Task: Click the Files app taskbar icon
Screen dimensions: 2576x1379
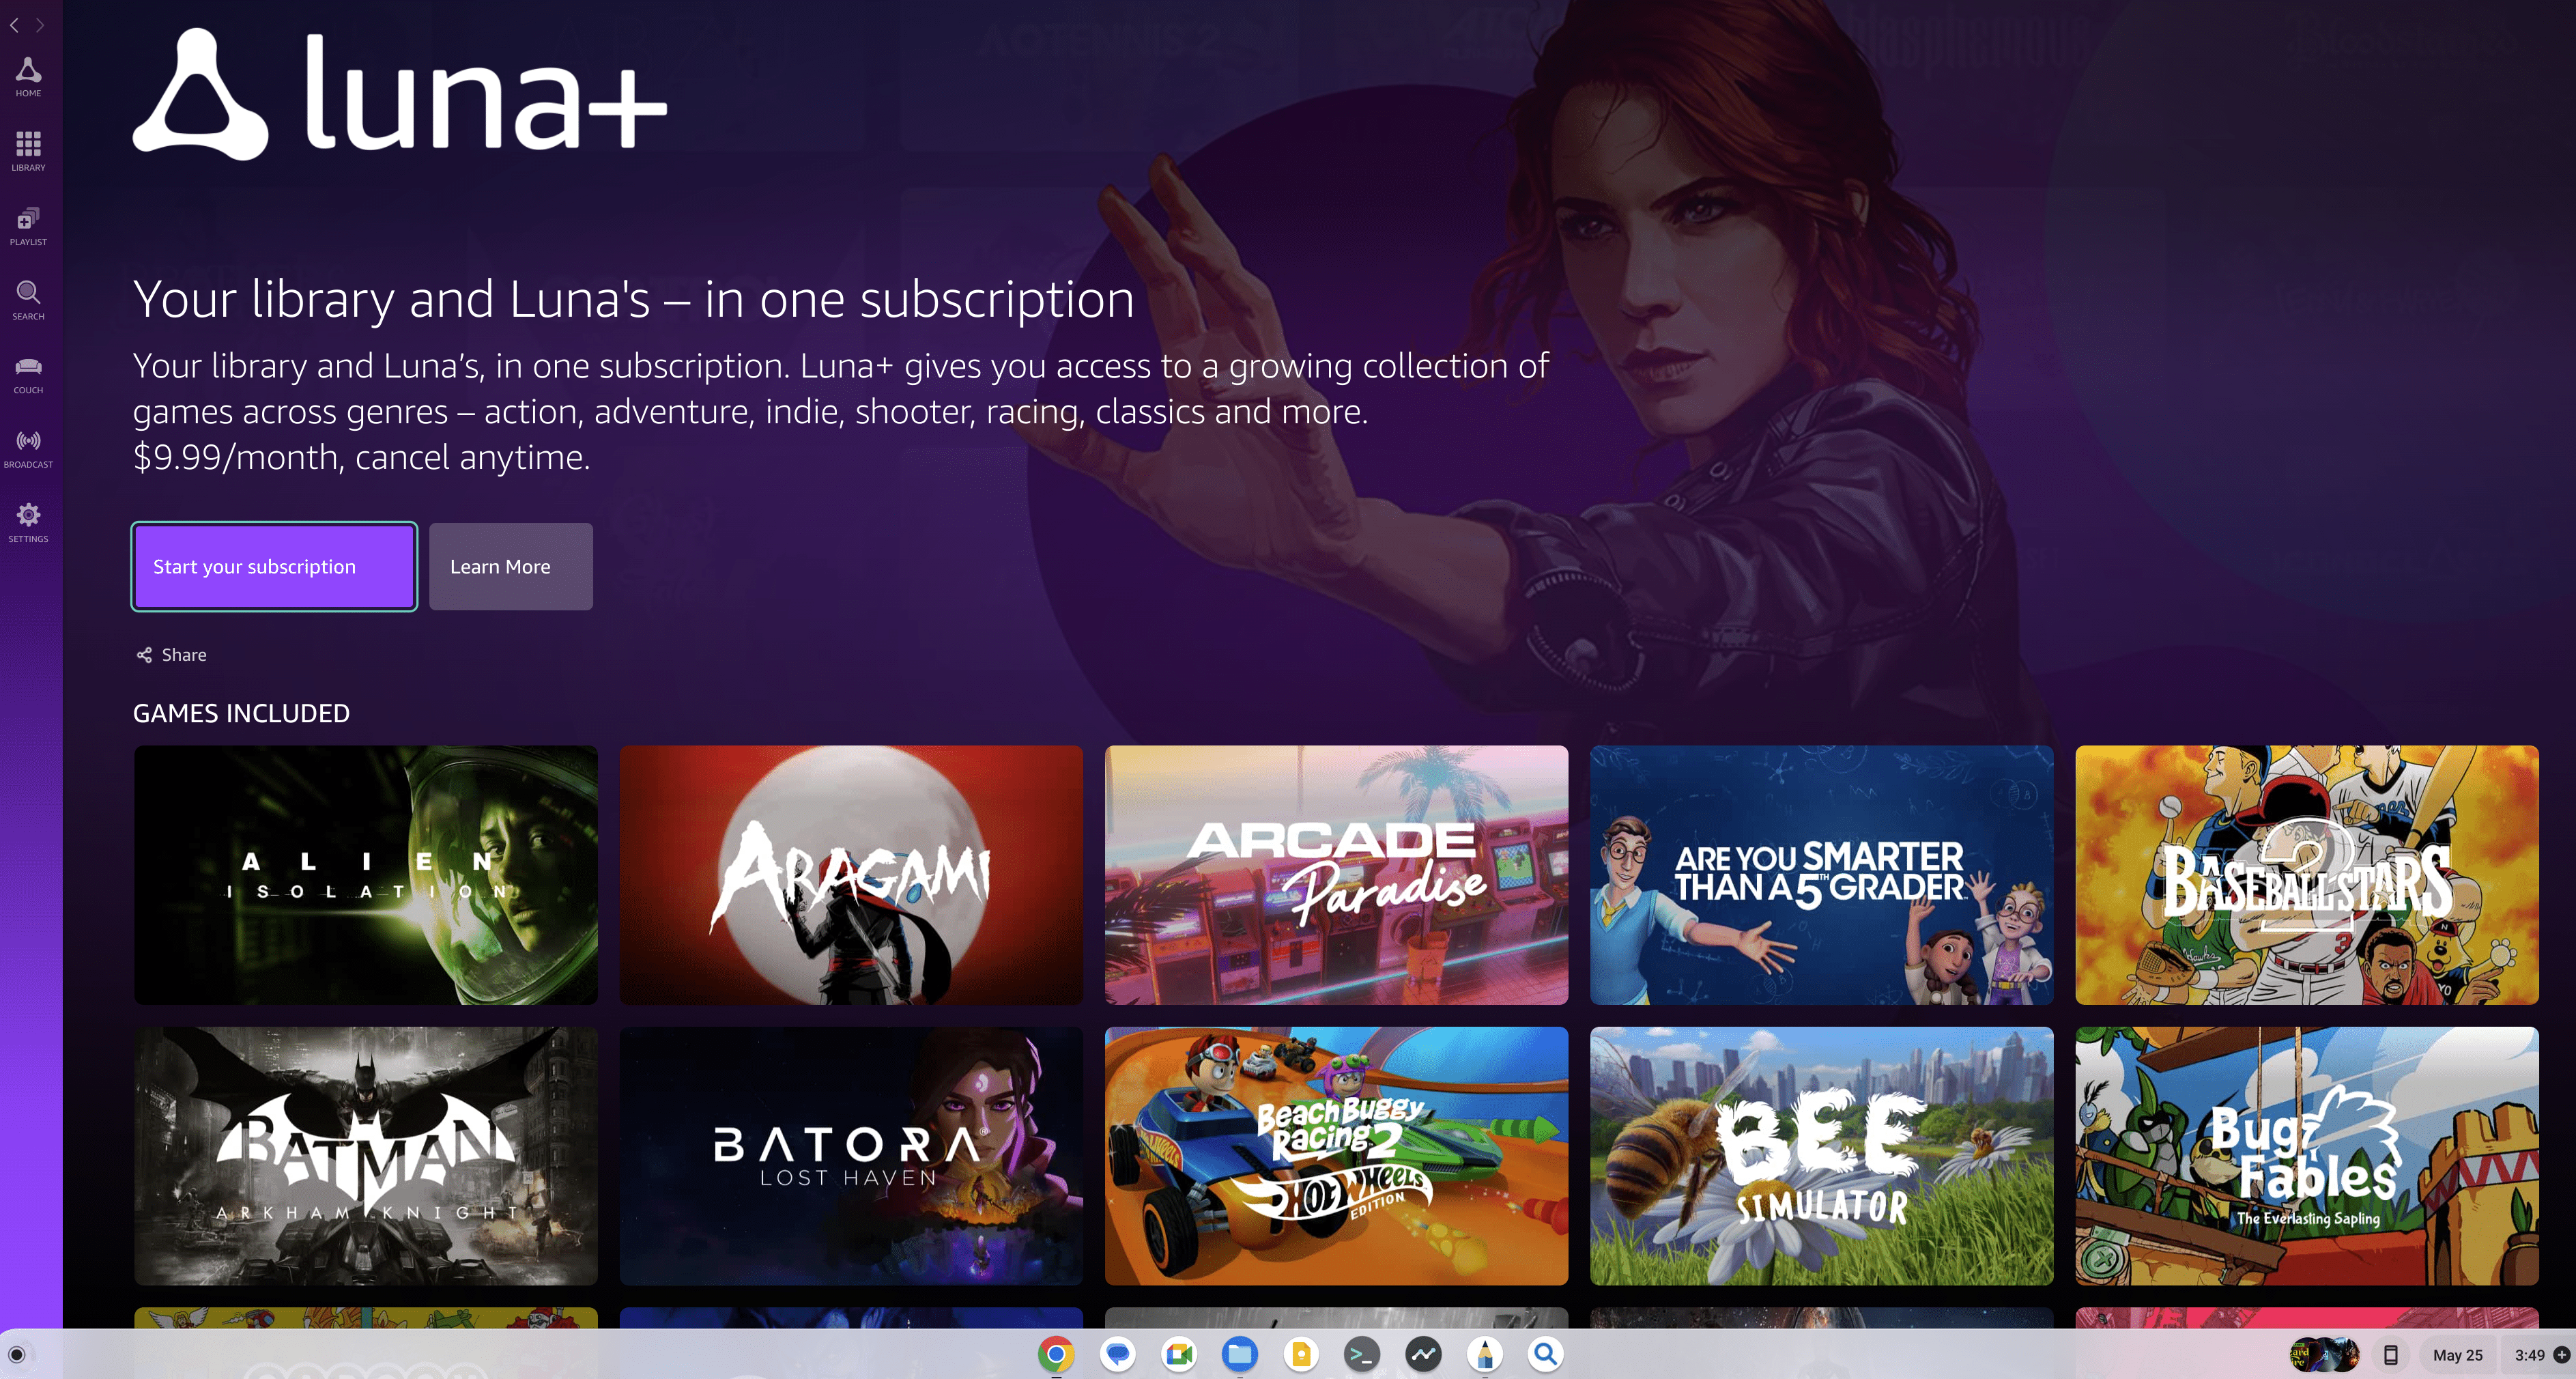Action: [1240, 1354]
